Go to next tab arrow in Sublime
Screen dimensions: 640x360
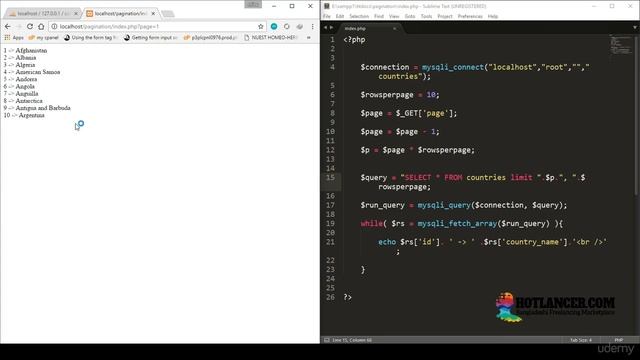click(331, 28)
